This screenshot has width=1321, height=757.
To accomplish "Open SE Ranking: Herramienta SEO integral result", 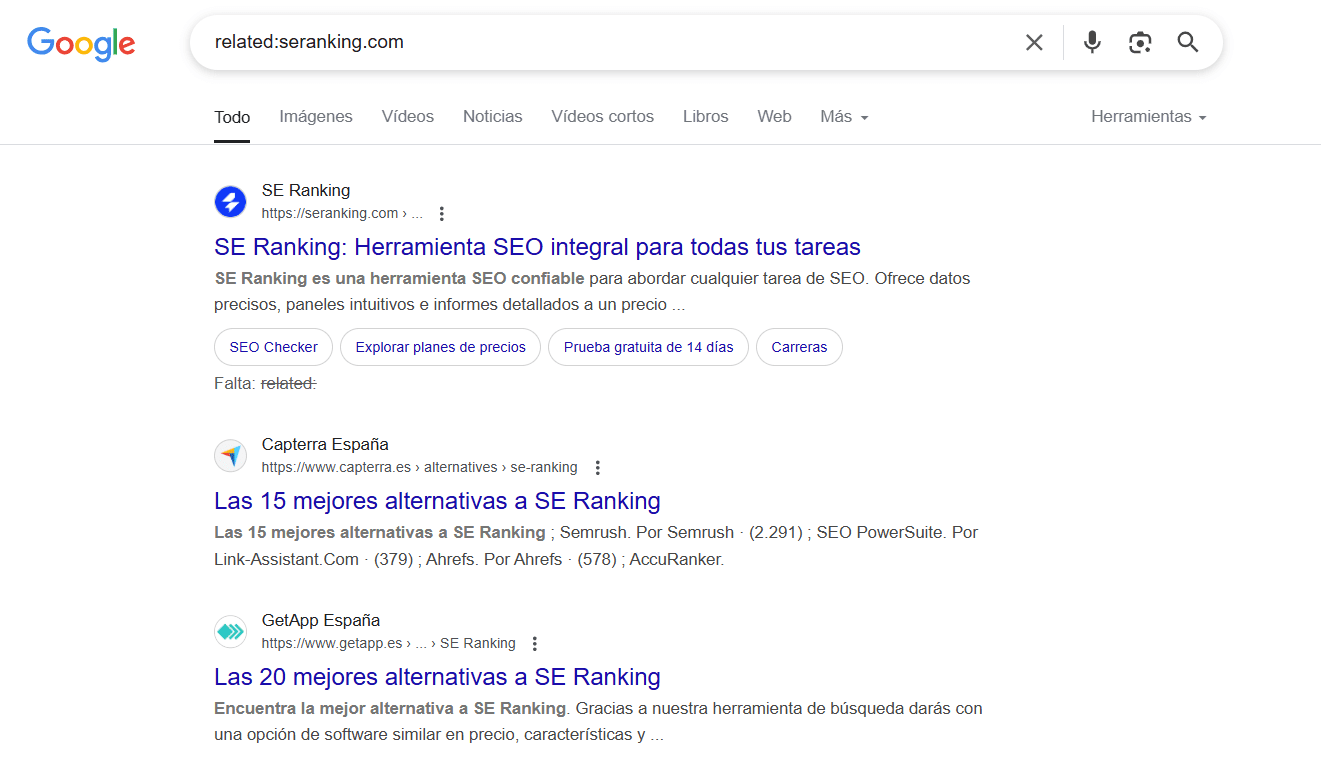I will [537, 247].
